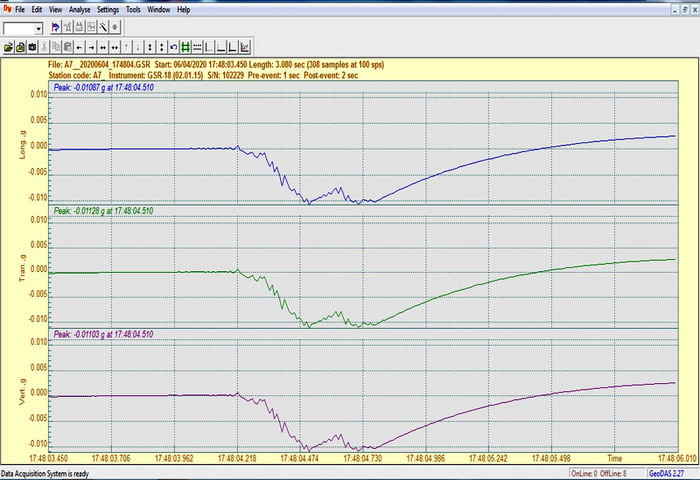Click the 17:48:04.986 time axis label
Screen dimensions: 700x480
(426, 459)
